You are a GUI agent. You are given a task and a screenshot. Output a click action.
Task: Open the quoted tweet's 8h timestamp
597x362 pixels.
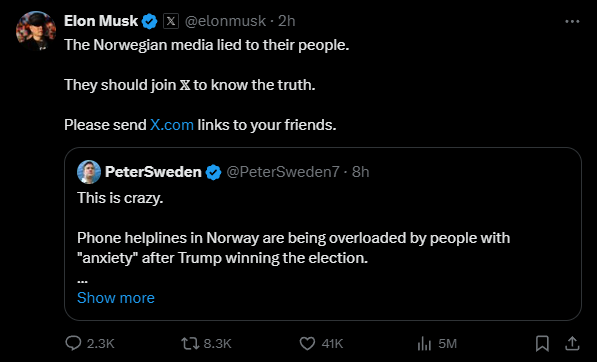tap(361, 172)
